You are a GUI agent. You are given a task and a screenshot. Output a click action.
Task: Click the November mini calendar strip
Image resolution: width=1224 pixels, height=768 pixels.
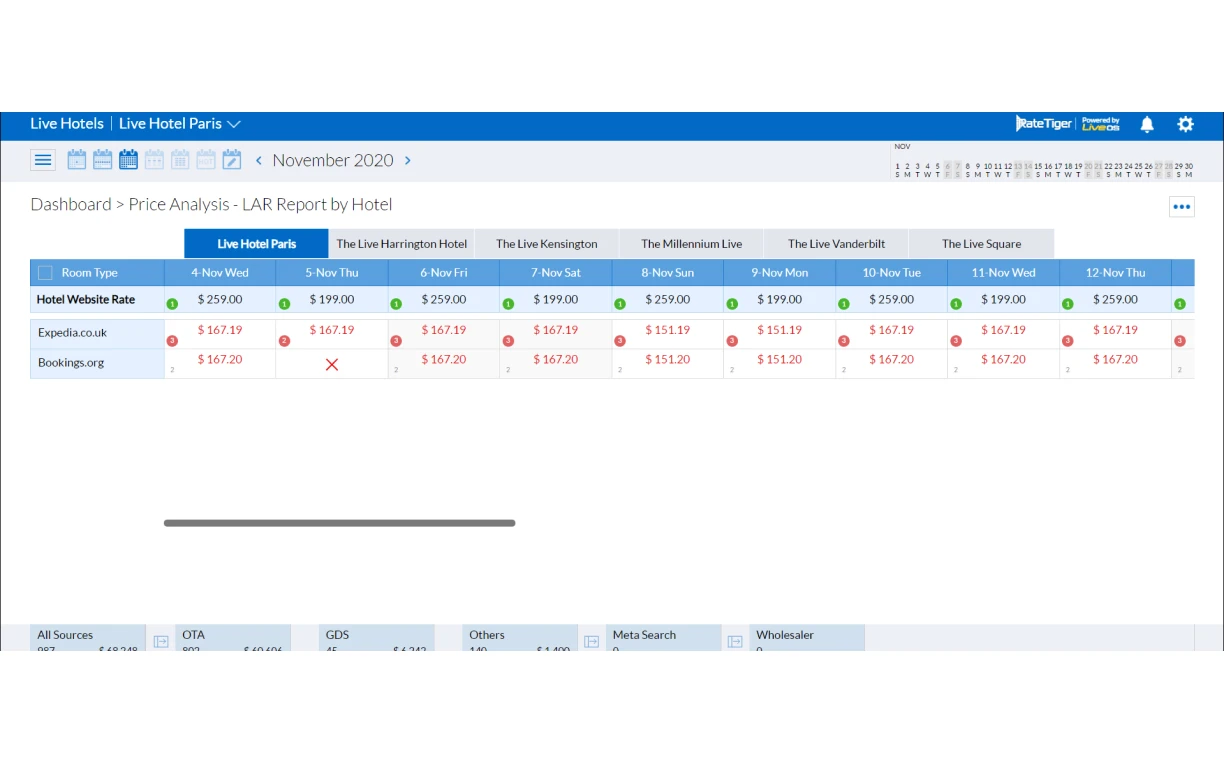(x=1044, y=161)
